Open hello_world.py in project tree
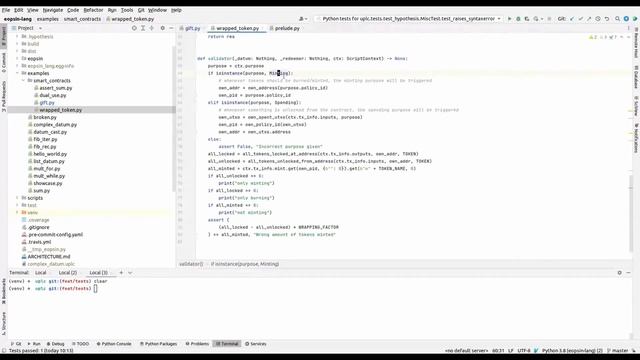The image size is (640, 360). [x=50, y=154]
